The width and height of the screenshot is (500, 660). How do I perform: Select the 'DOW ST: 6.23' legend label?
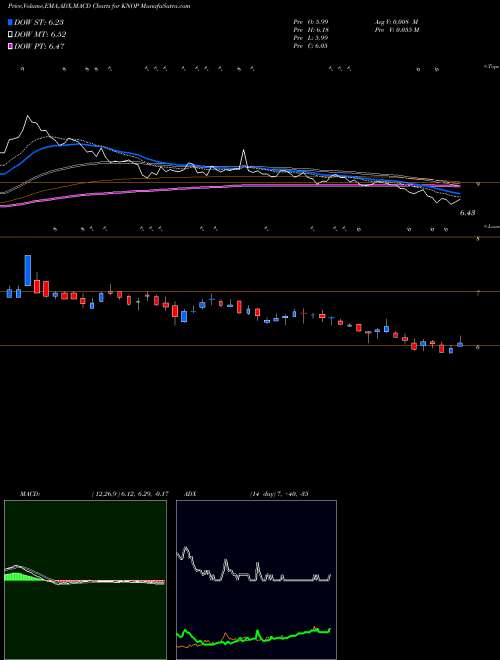(39, 22)
